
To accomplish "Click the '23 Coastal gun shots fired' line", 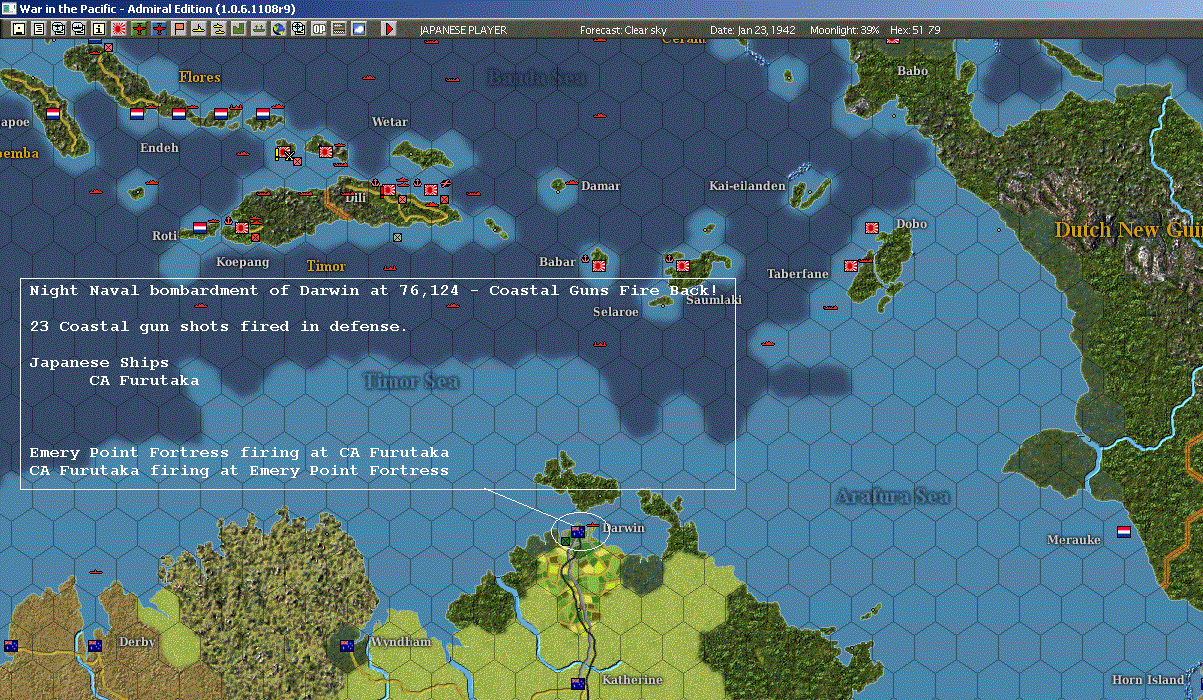I will click(x=218, y=327).
